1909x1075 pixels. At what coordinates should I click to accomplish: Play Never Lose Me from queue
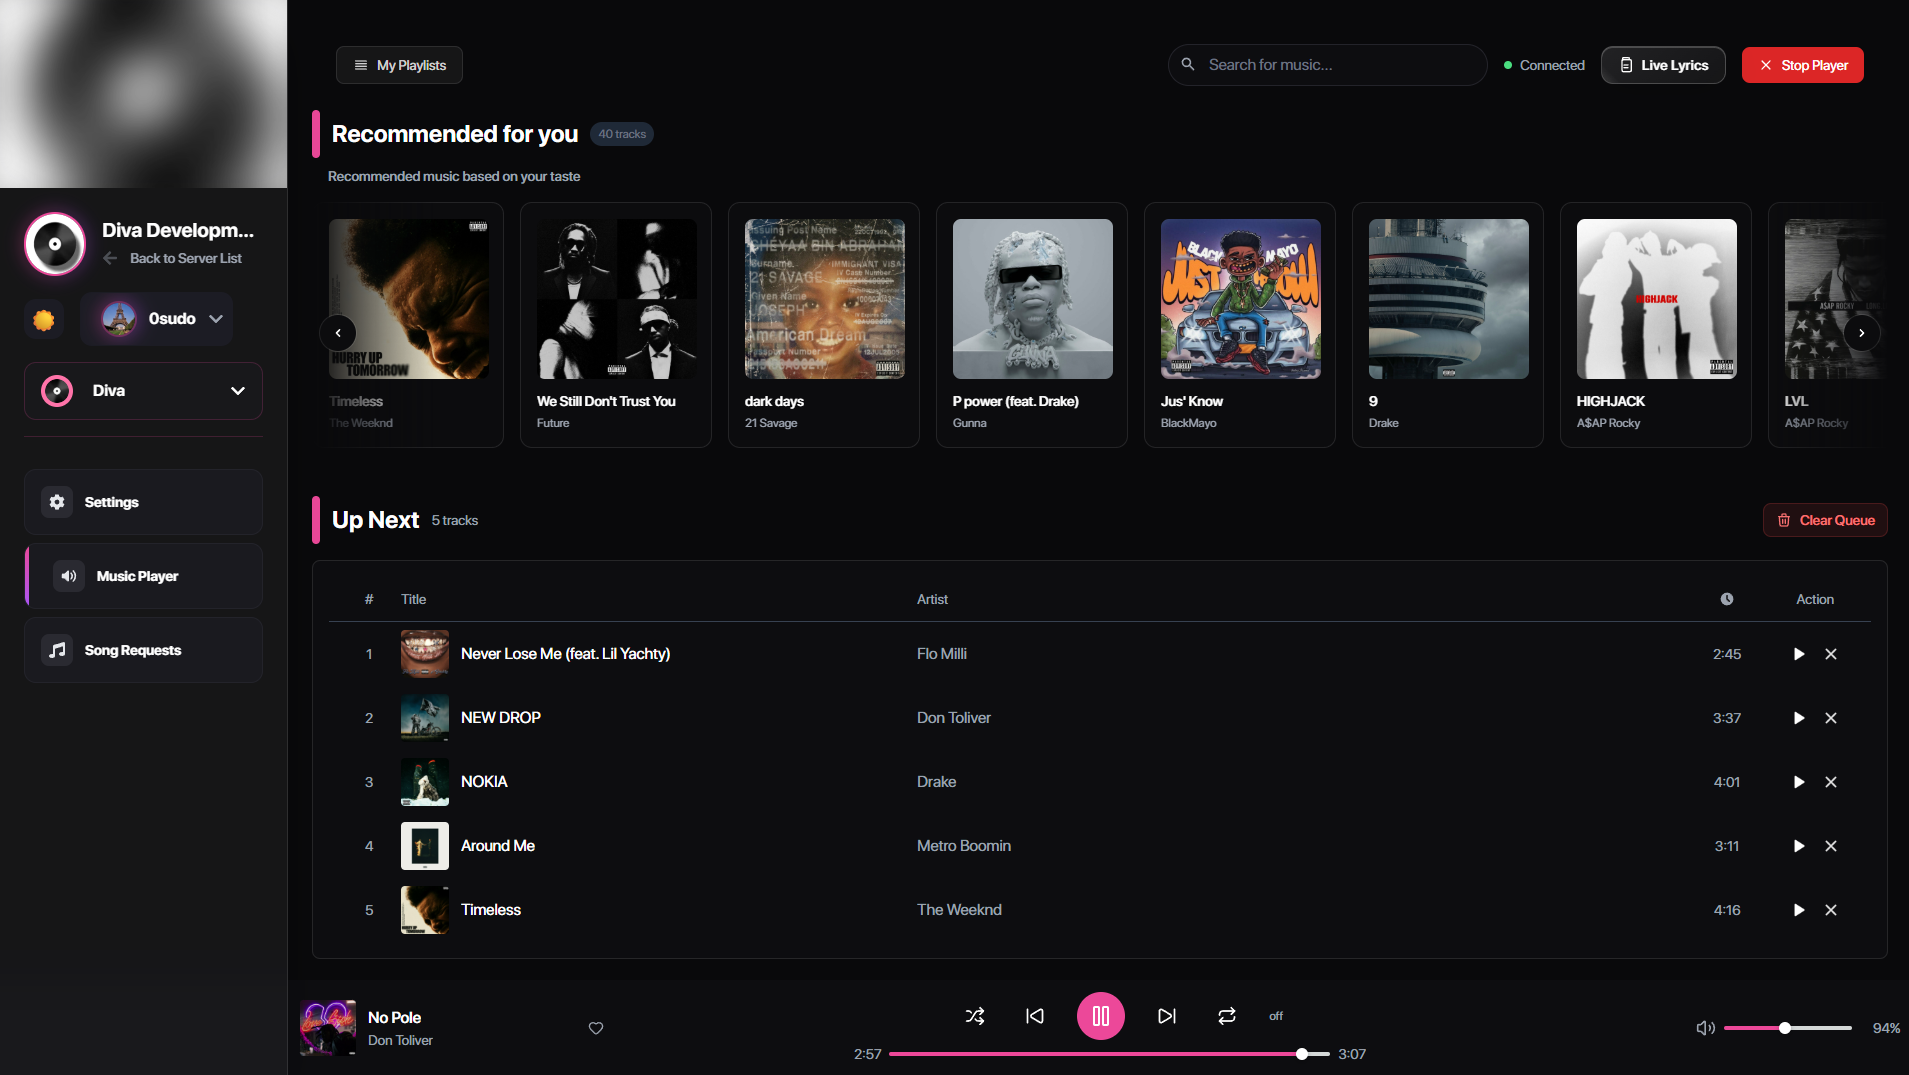tap(1798, 654)
